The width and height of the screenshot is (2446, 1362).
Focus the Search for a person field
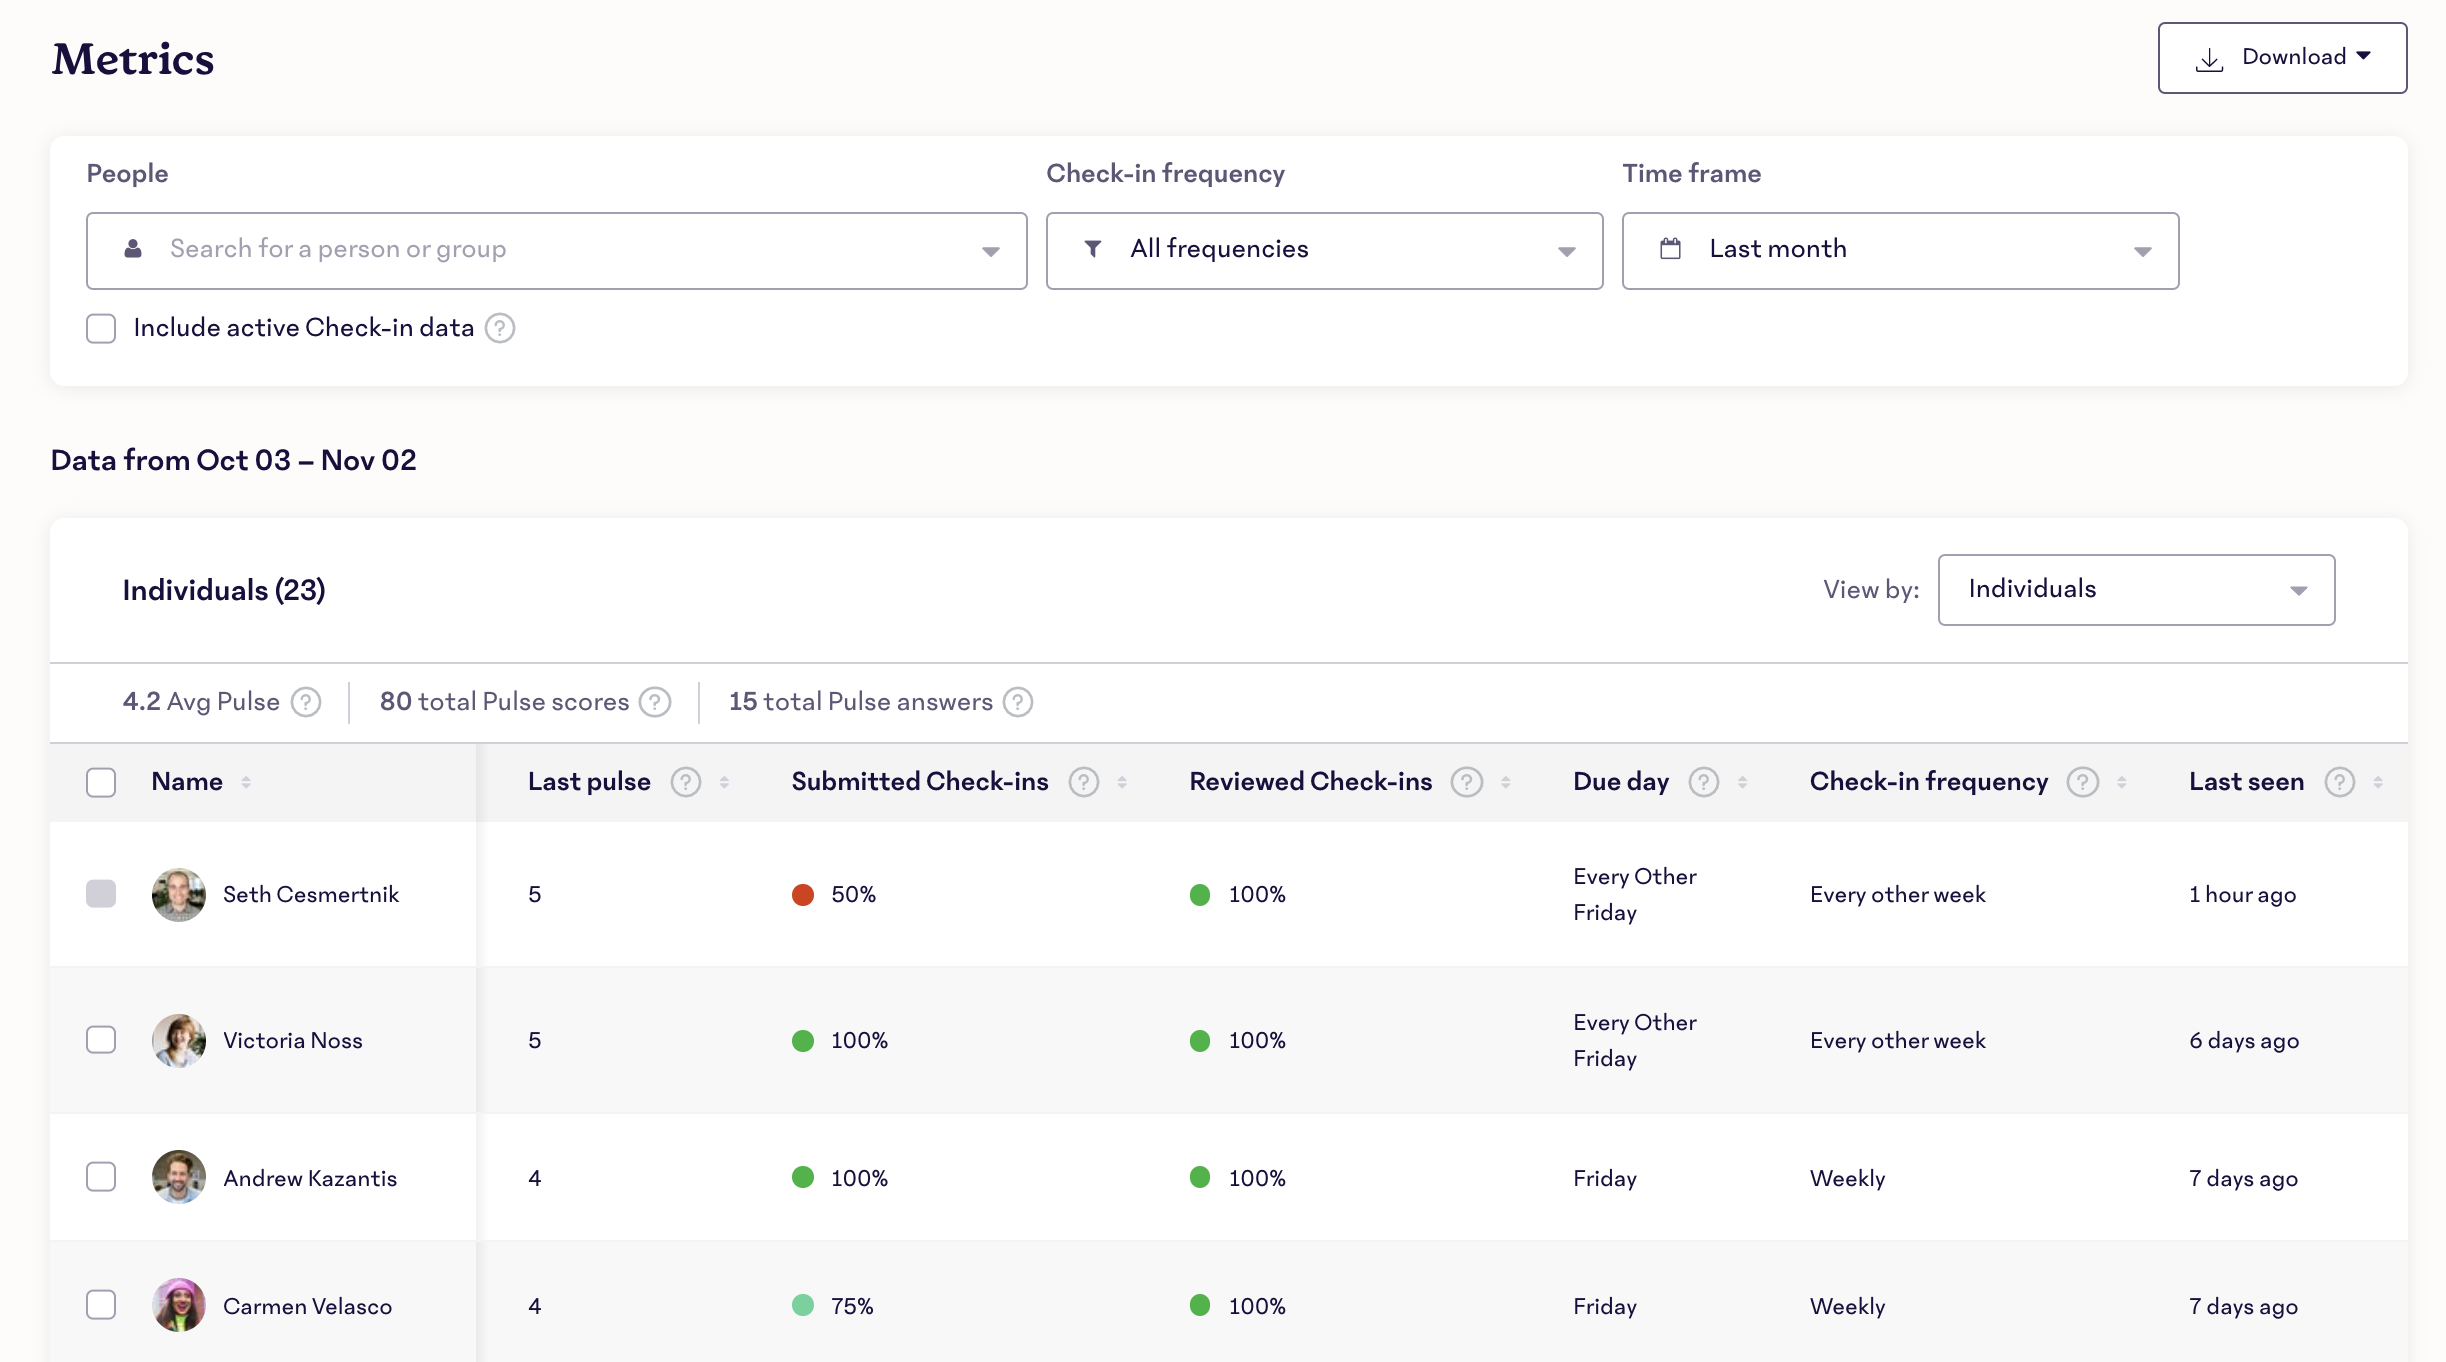[x=557, y=251]
